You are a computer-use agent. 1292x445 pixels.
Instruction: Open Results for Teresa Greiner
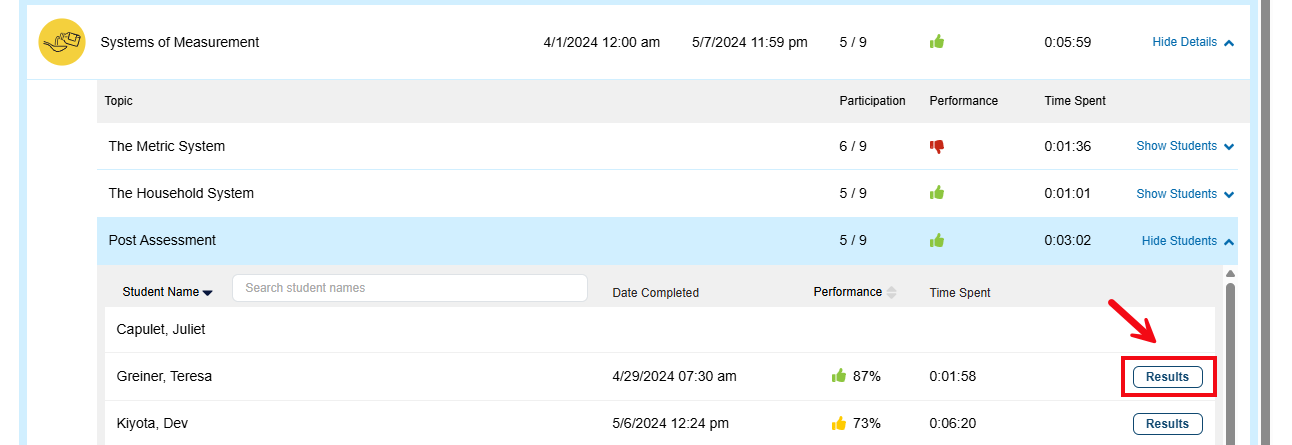point(1167,377)
